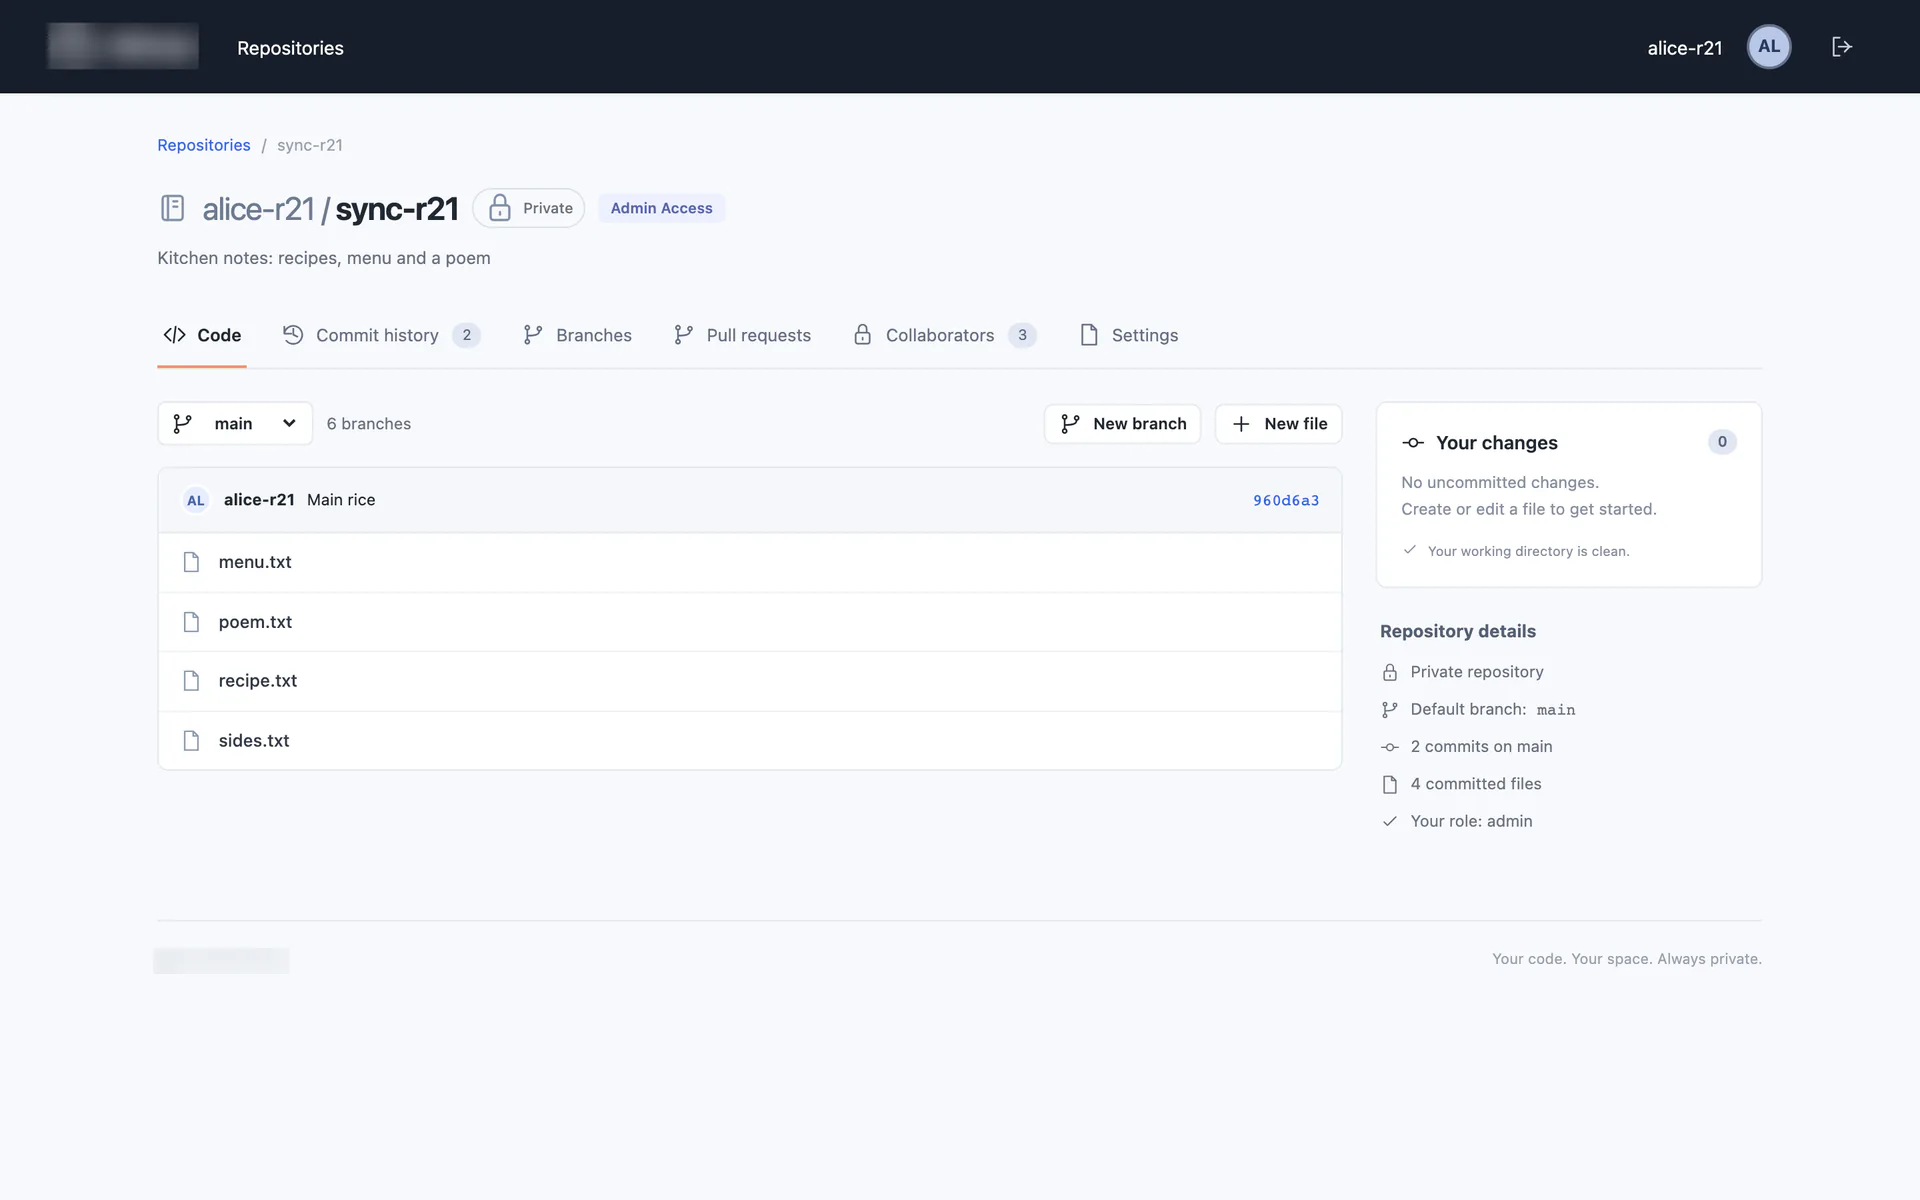Open Repositories in the top navigation bar
Screen dimensions: 1920x1200
[x=290, y=48]
